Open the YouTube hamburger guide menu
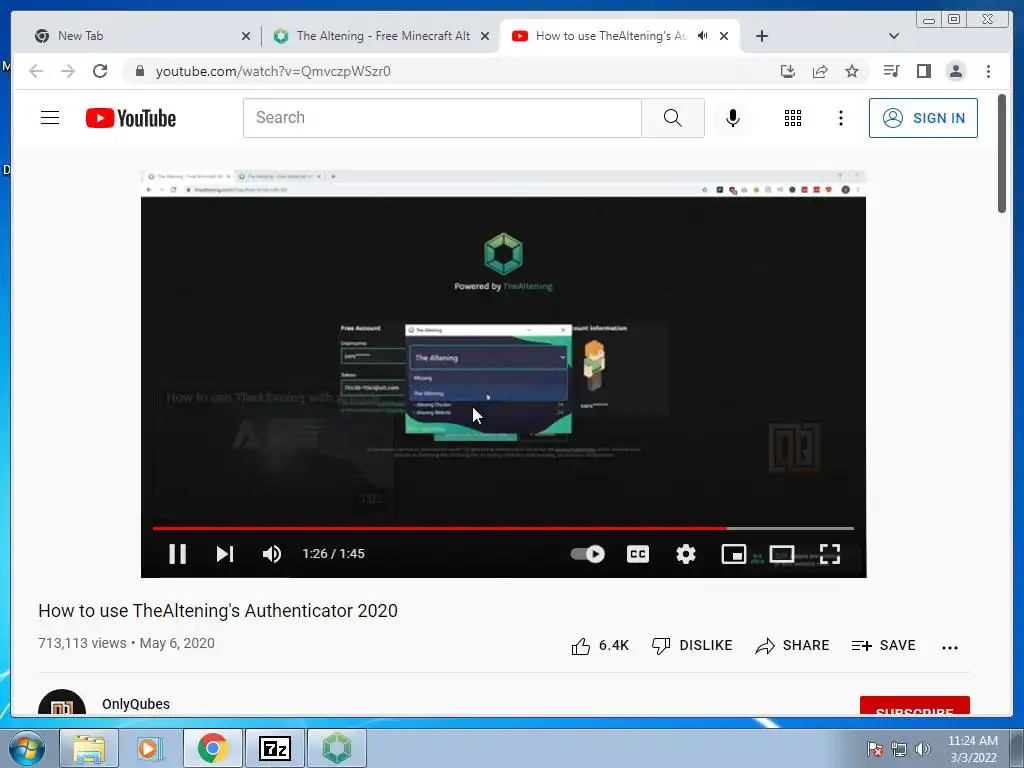 pos(50,118)
